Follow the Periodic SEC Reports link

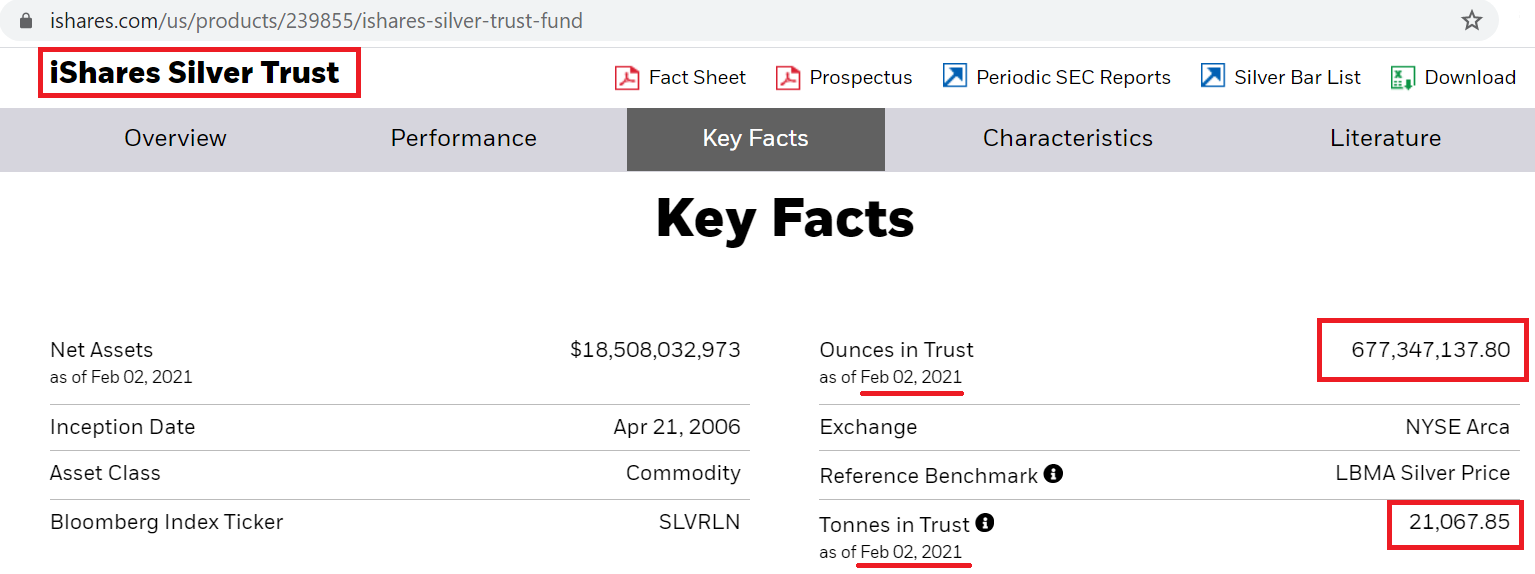[1073, 77]
